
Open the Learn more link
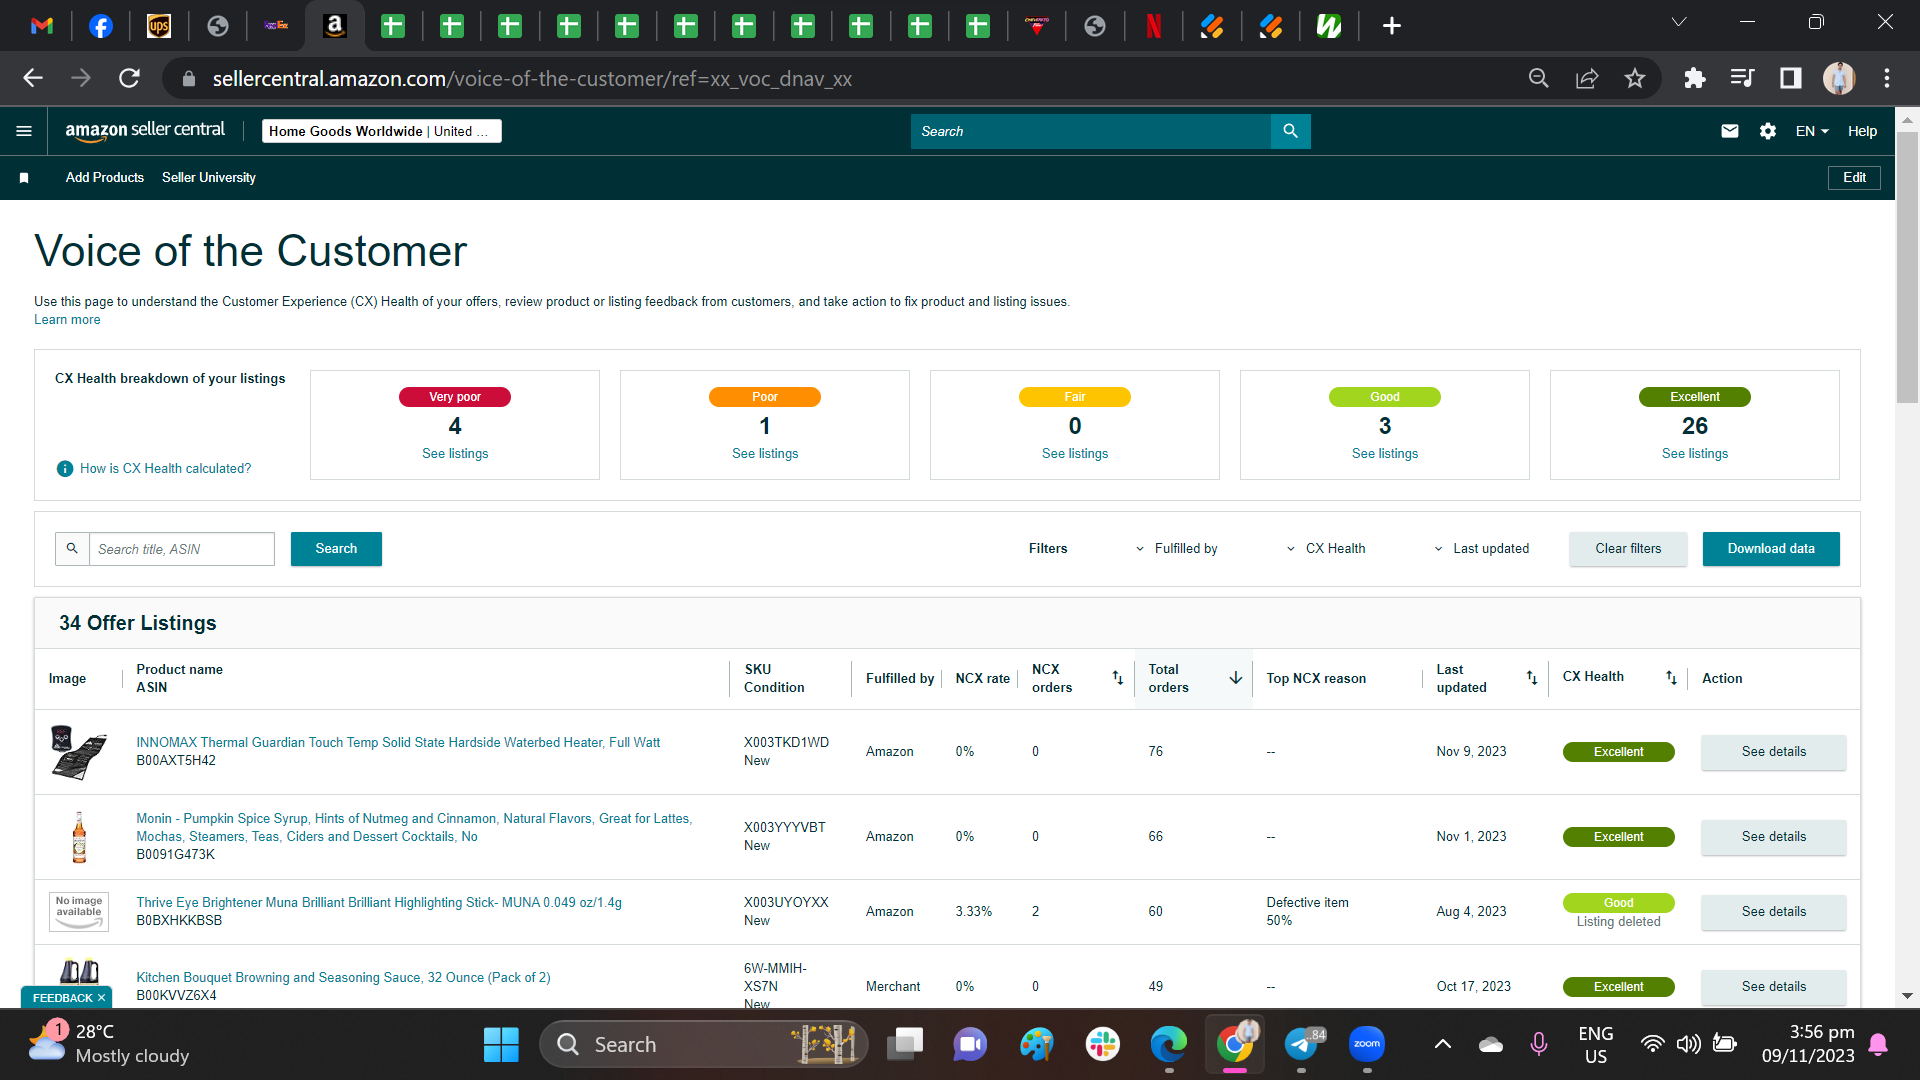[67, 320]
